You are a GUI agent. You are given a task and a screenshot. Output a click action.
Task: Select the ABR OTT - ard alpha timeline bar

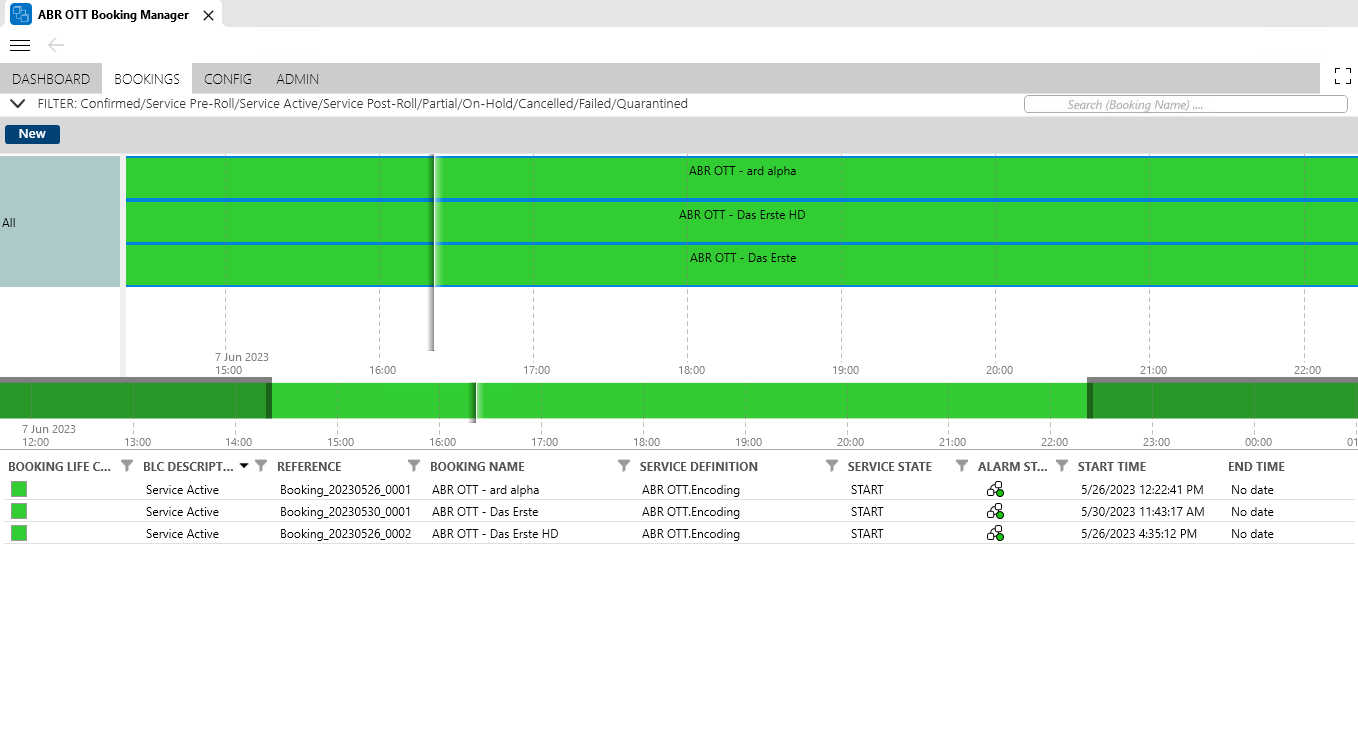[x=742, y=177]
